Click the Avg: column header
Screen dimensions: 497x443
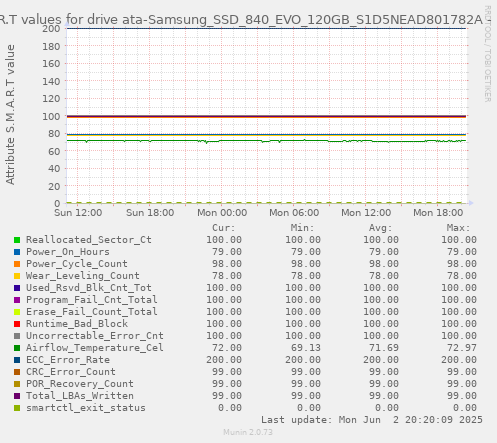380,228
